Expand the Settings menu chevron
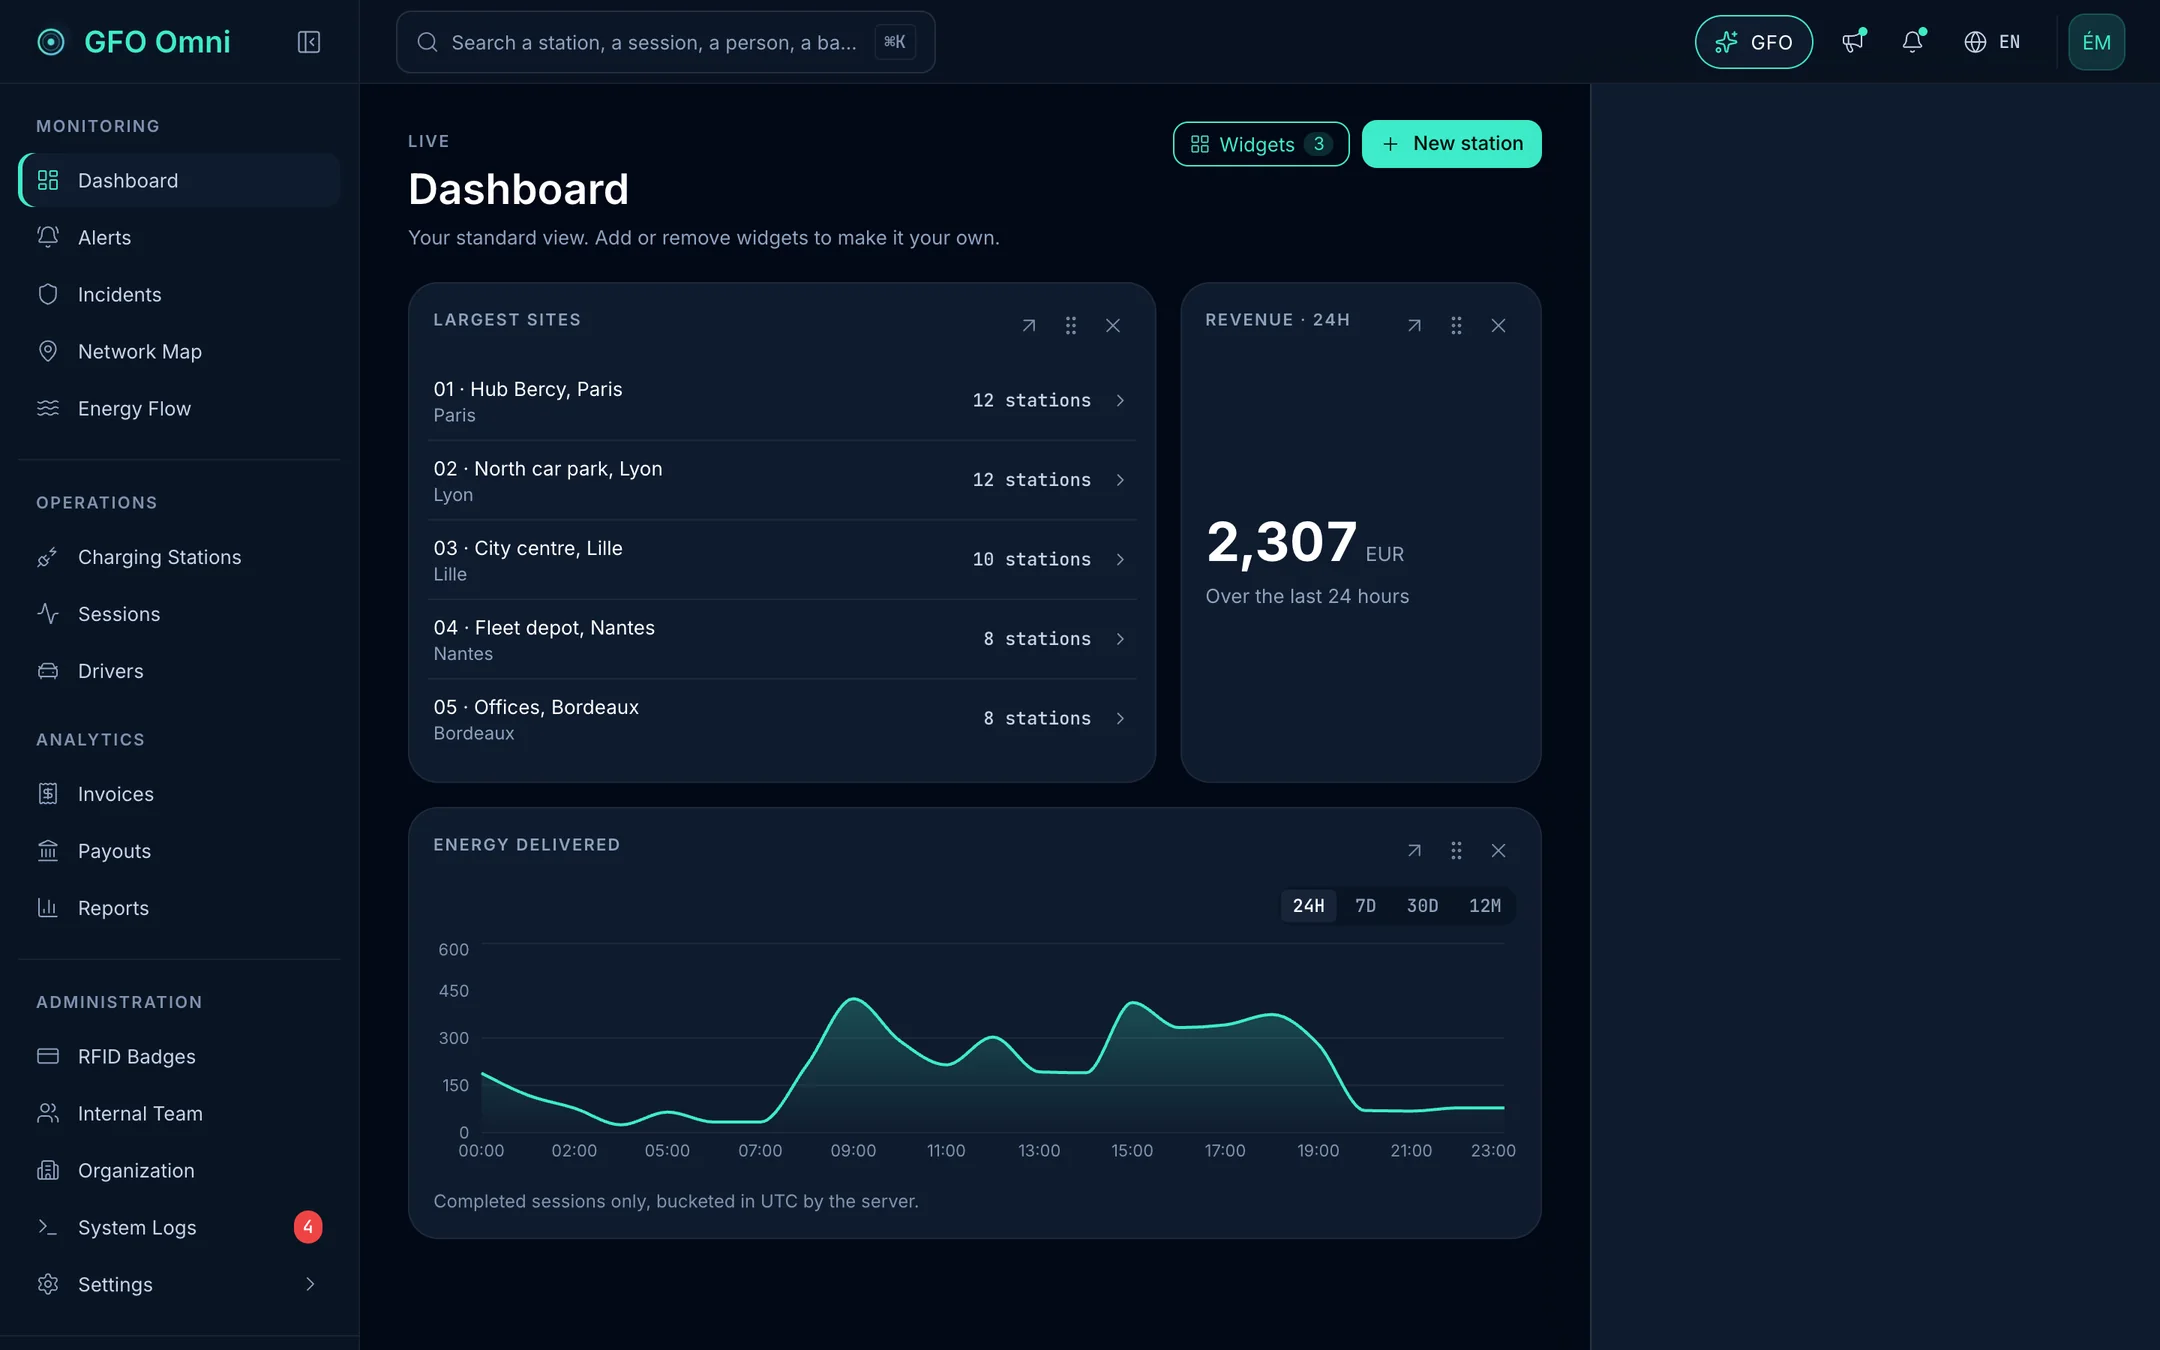The width and height of the screenshot is (2160, 1350). pyautogui.click(x=310, y=1284)
